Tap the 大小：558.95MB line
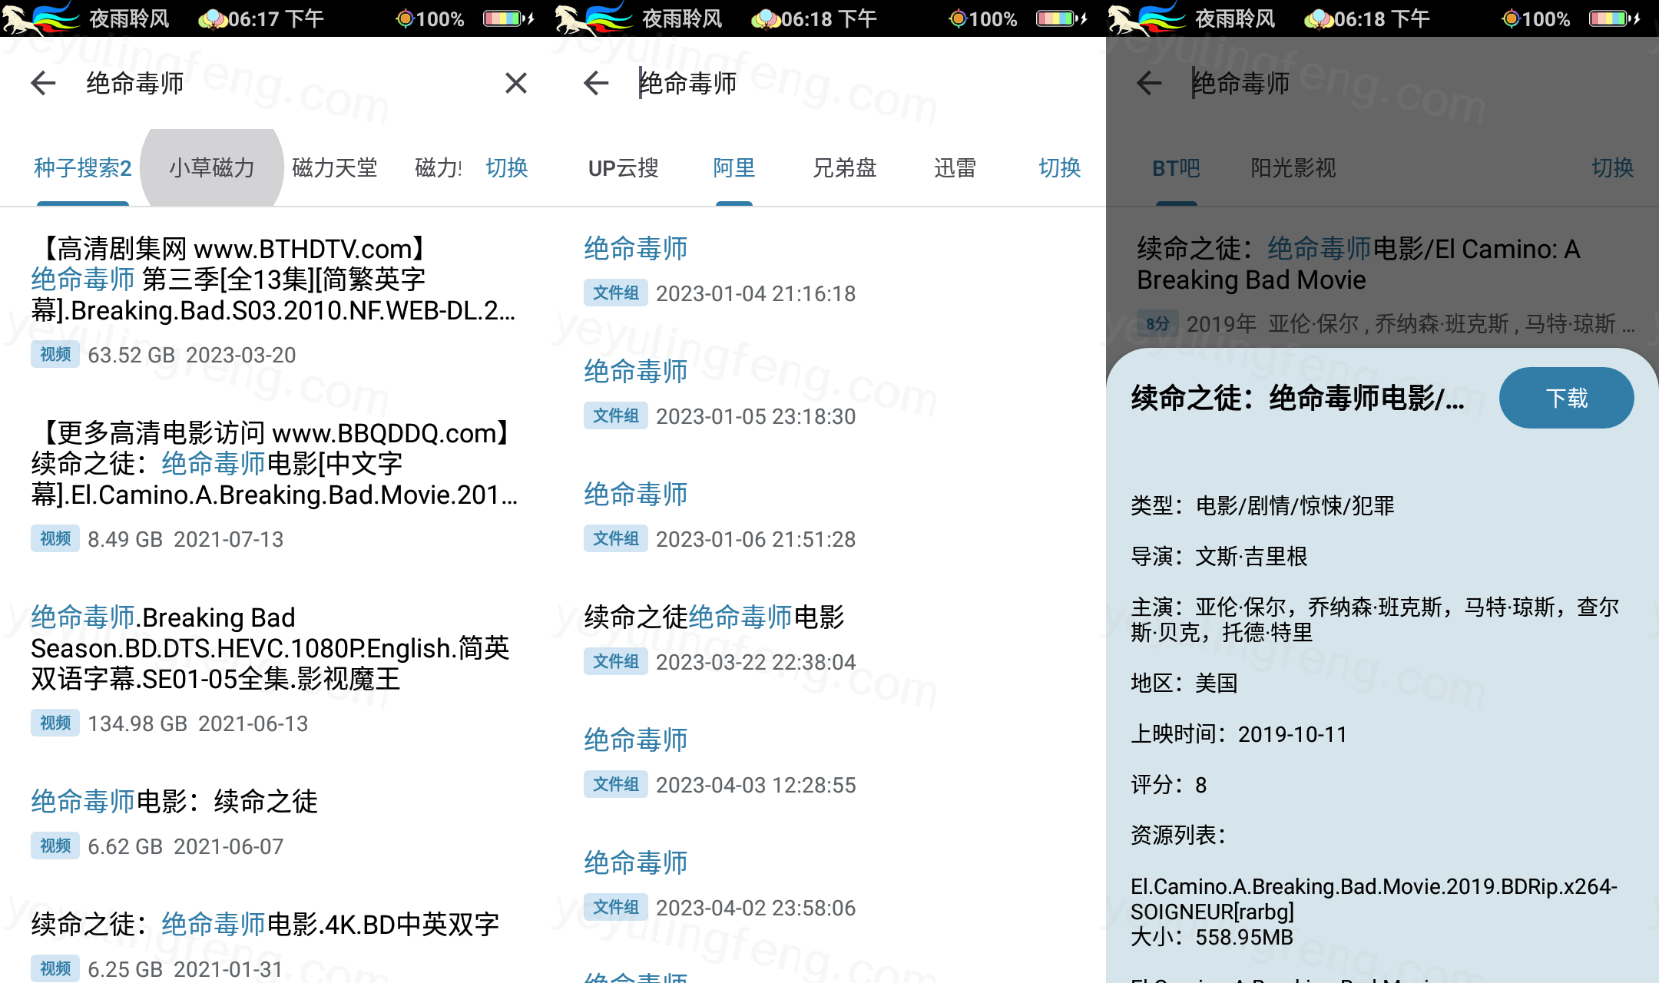 [x=1212, y=937]
